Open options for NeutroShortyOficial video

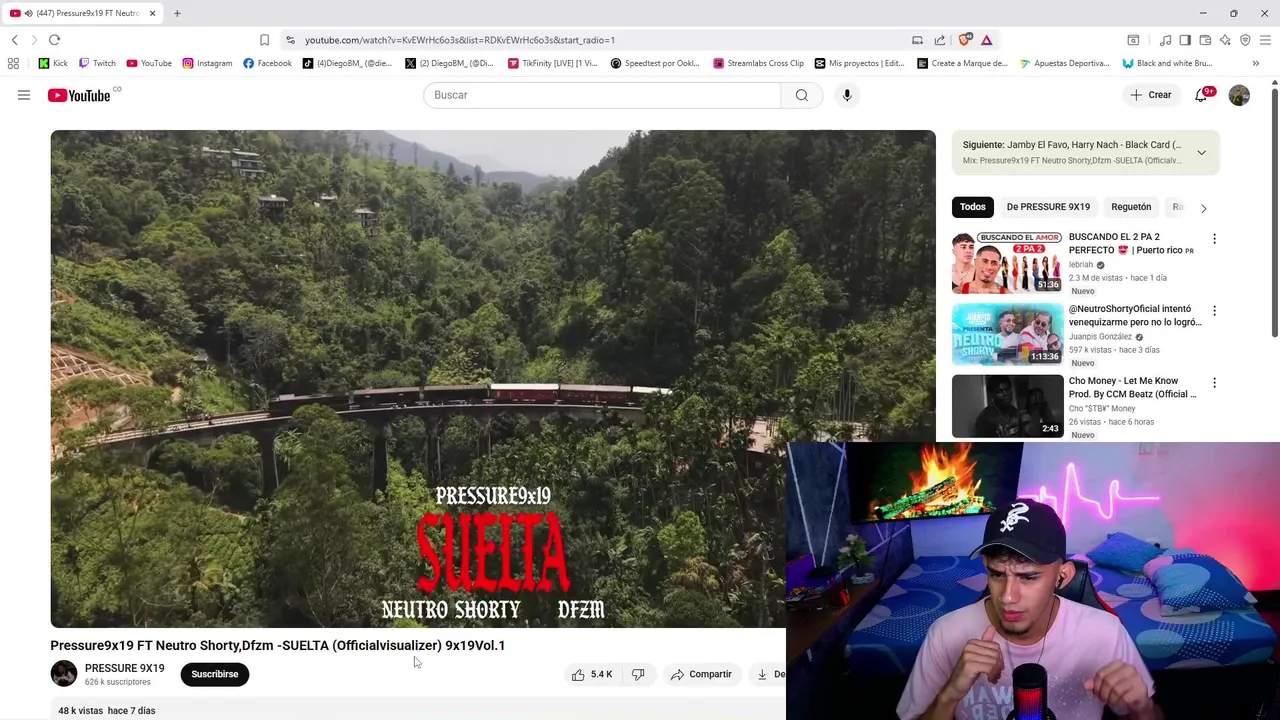click(1214, 311)
